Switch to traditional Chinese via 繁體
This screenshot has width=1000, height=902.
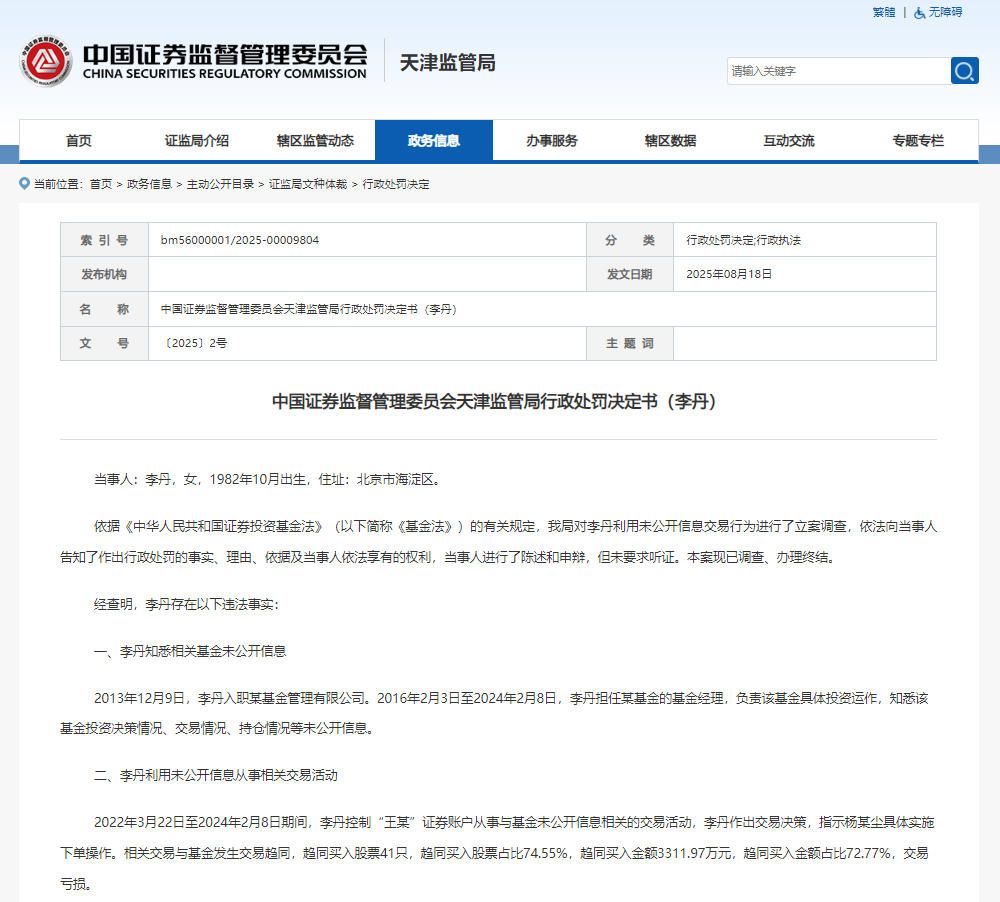click(883, 12)
